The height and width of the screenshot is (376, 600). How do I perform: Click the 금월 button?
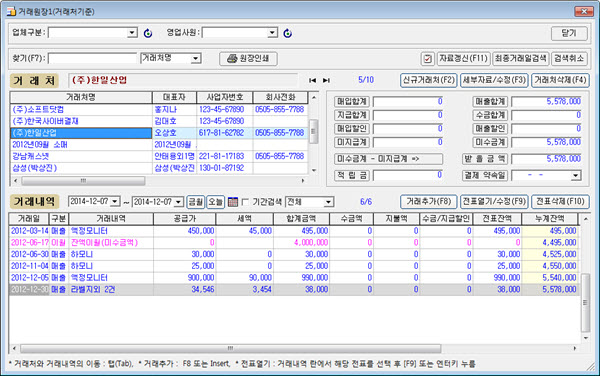[196, 202]
